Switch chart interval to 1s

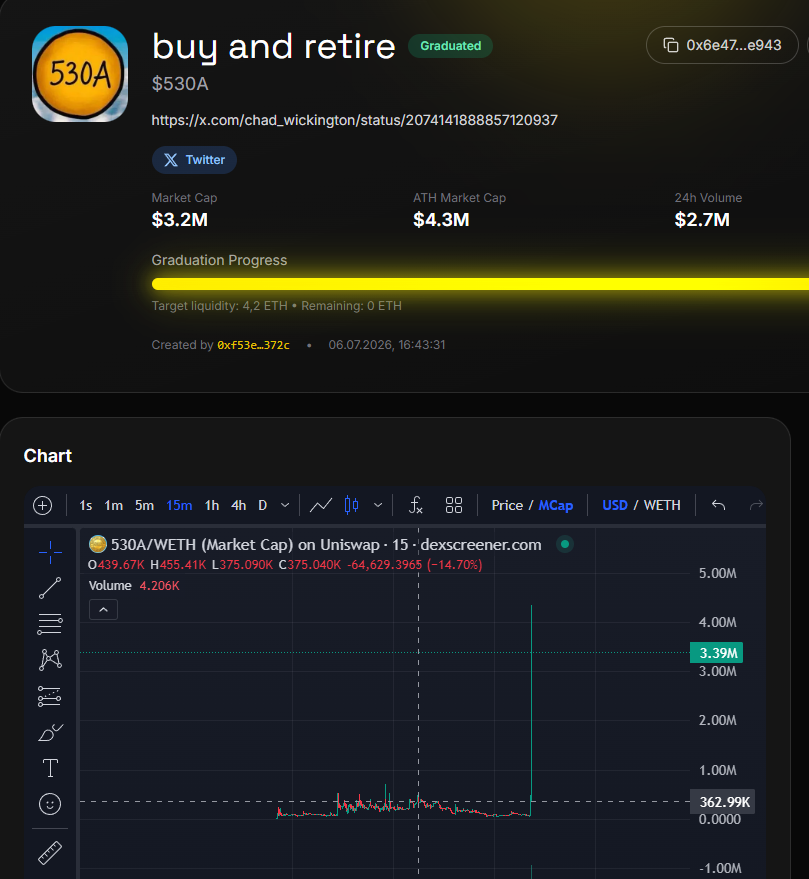86,505
